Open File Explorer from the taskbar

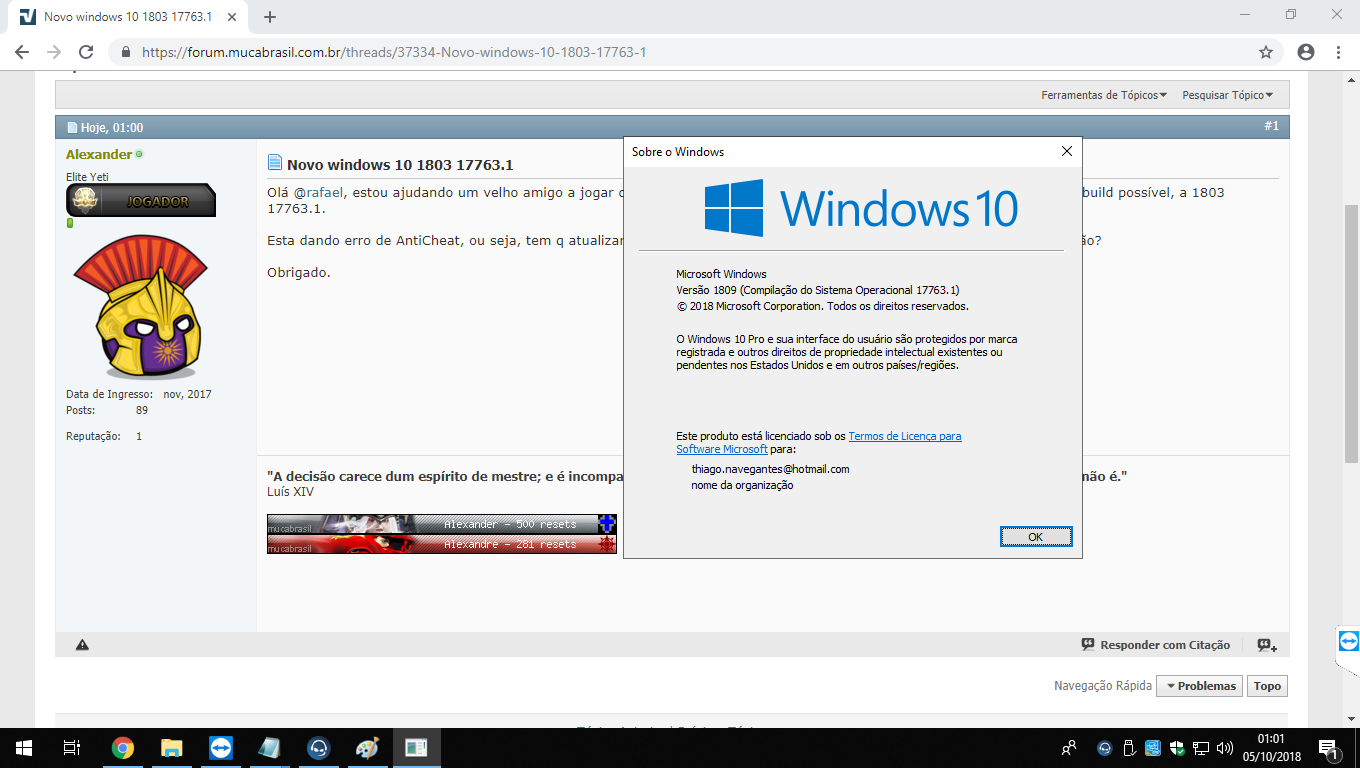point(171,748)
